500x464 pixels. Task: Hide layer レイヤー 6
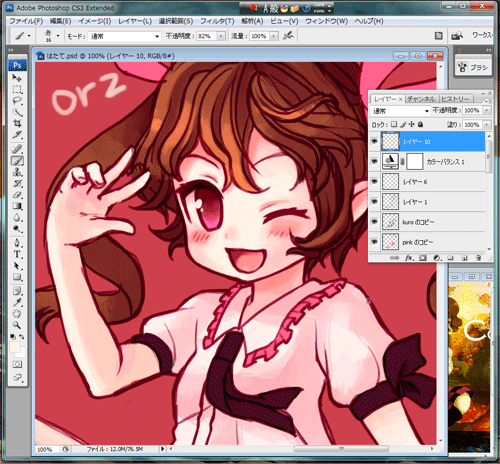(x=375, y=181)
